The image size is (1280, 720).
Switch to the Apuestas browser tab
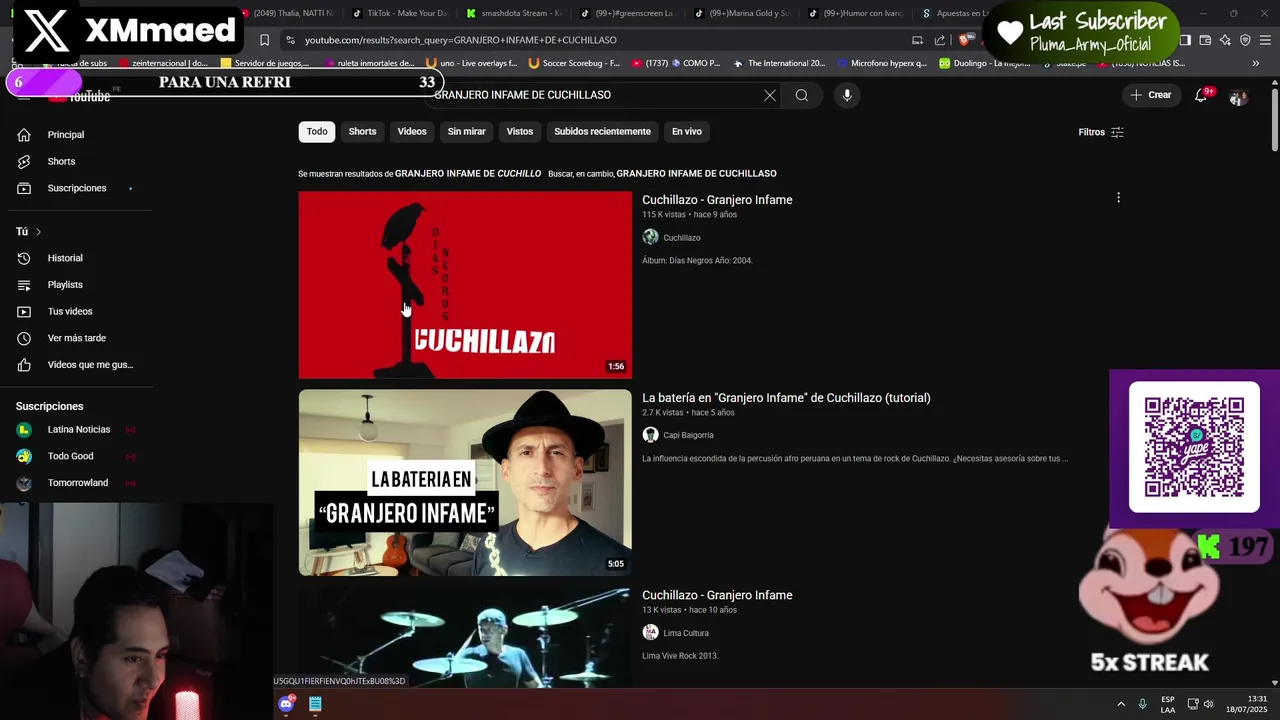tap(955, 13)
